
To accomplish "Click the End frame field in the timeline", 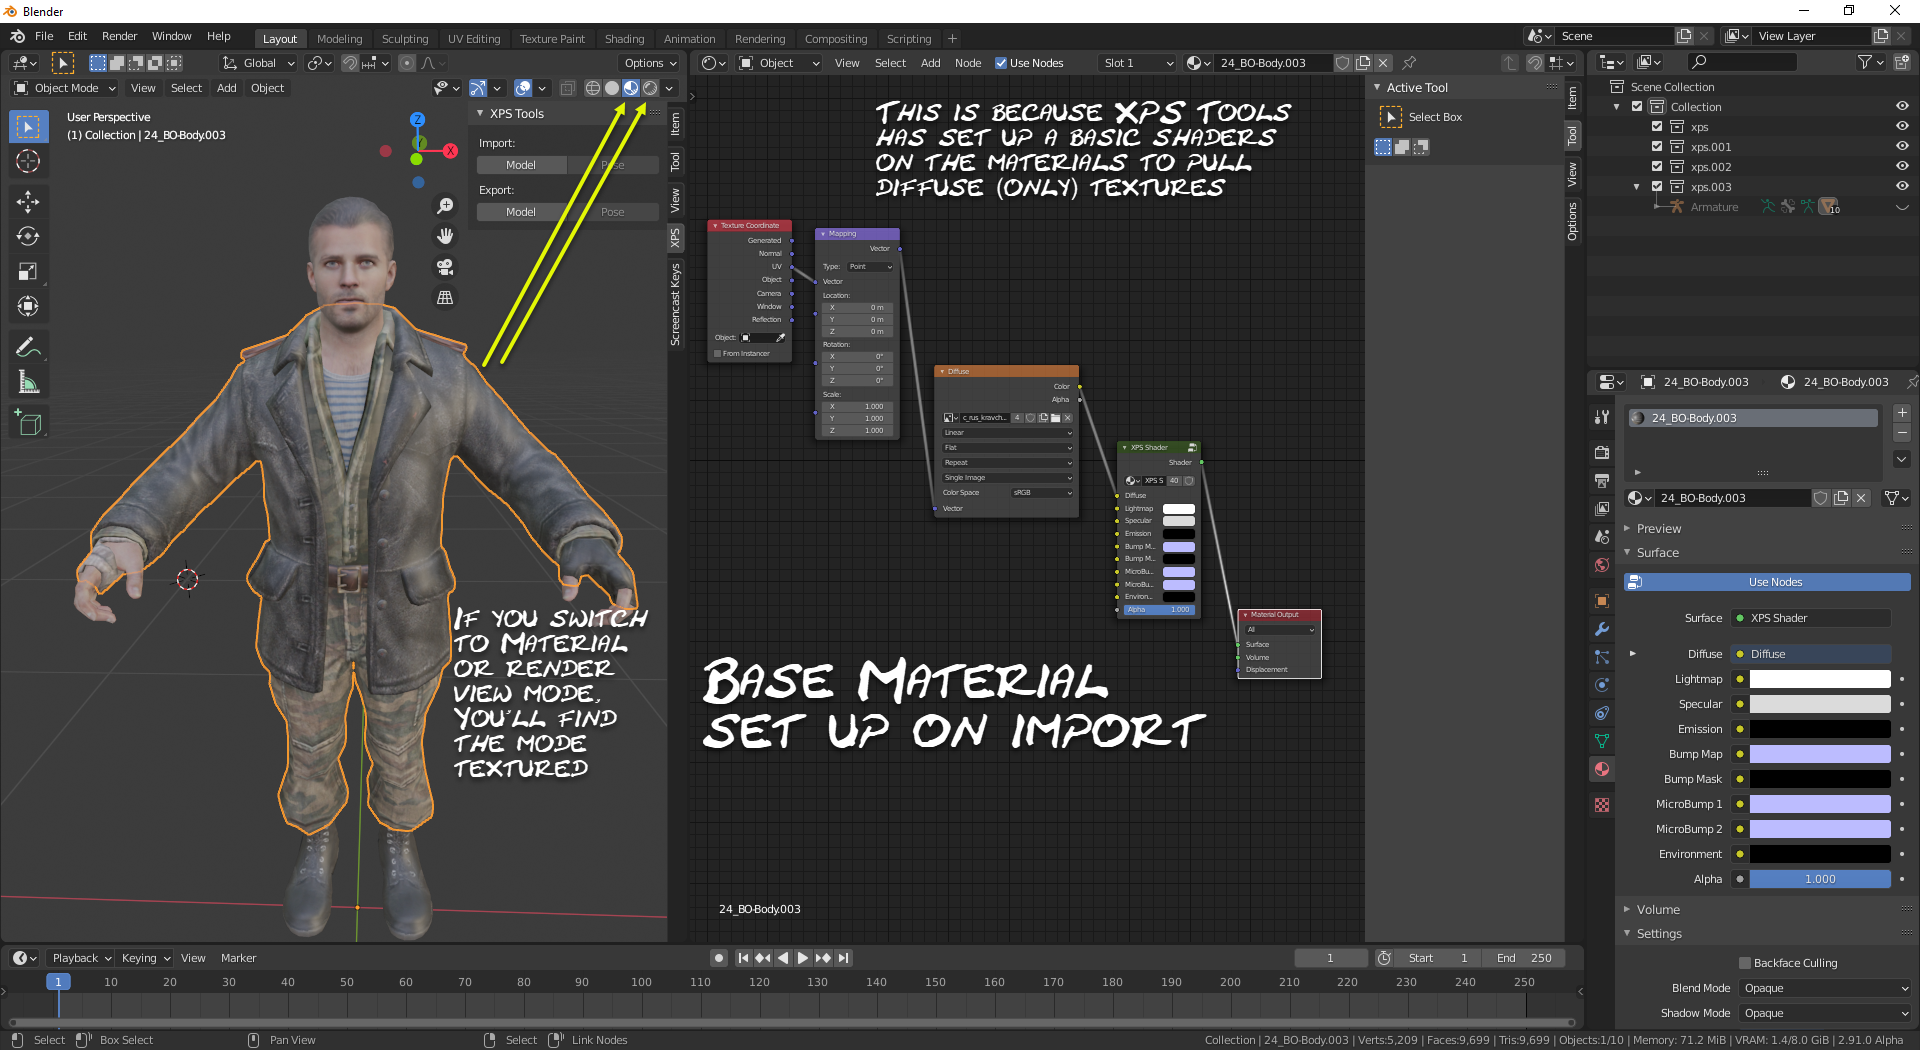I will pos(1524,958).
